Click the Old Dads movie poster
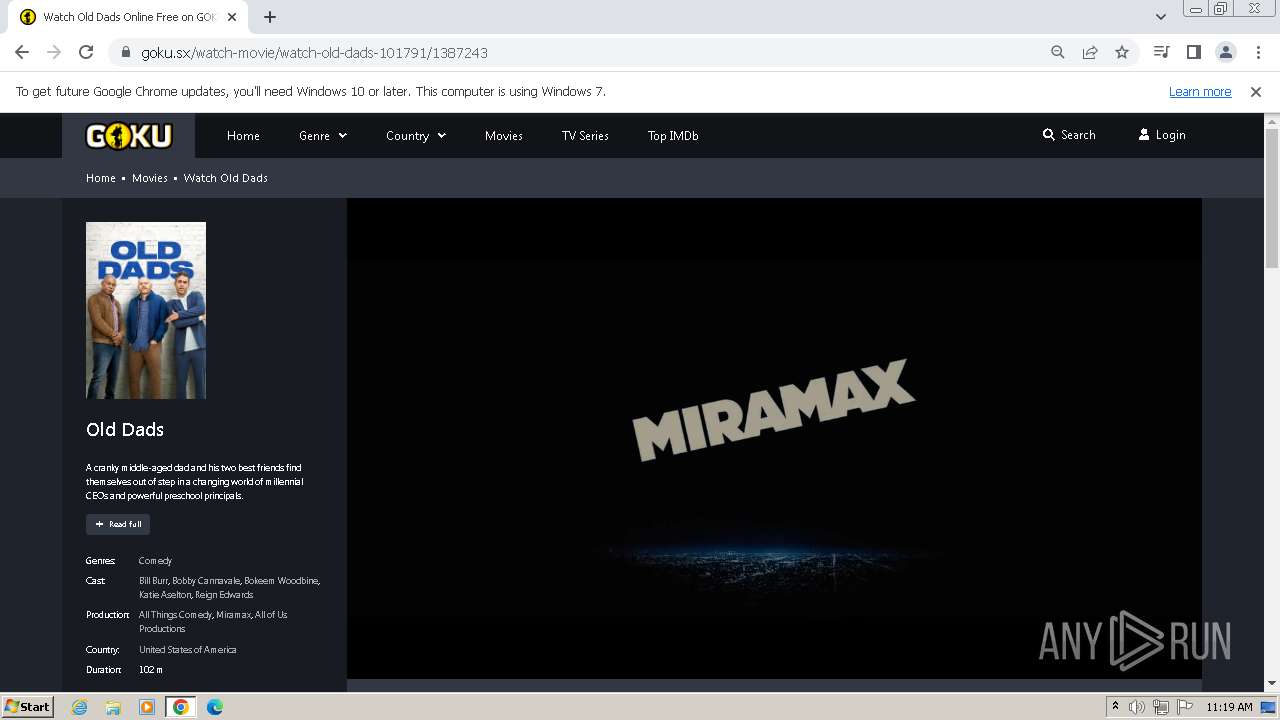 (x=146, y=310)
